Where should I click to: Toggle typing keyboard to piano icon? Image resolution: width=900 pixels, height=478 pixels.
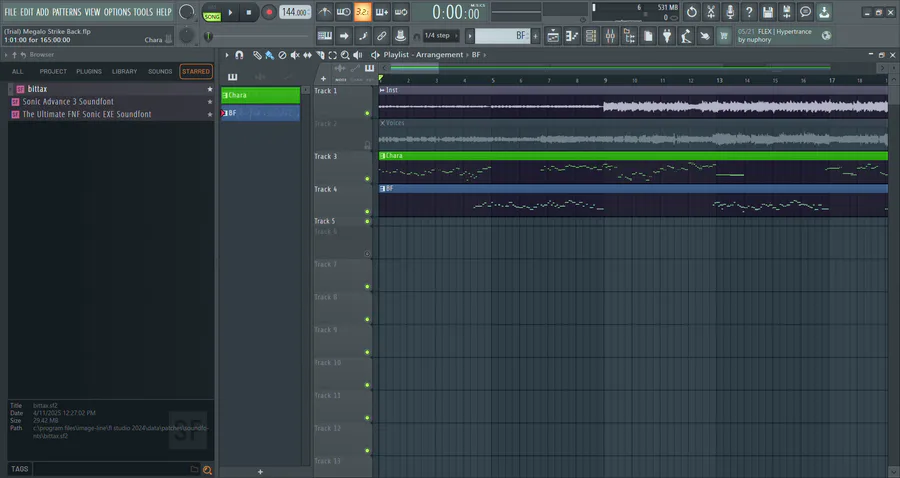coord(324,36)
